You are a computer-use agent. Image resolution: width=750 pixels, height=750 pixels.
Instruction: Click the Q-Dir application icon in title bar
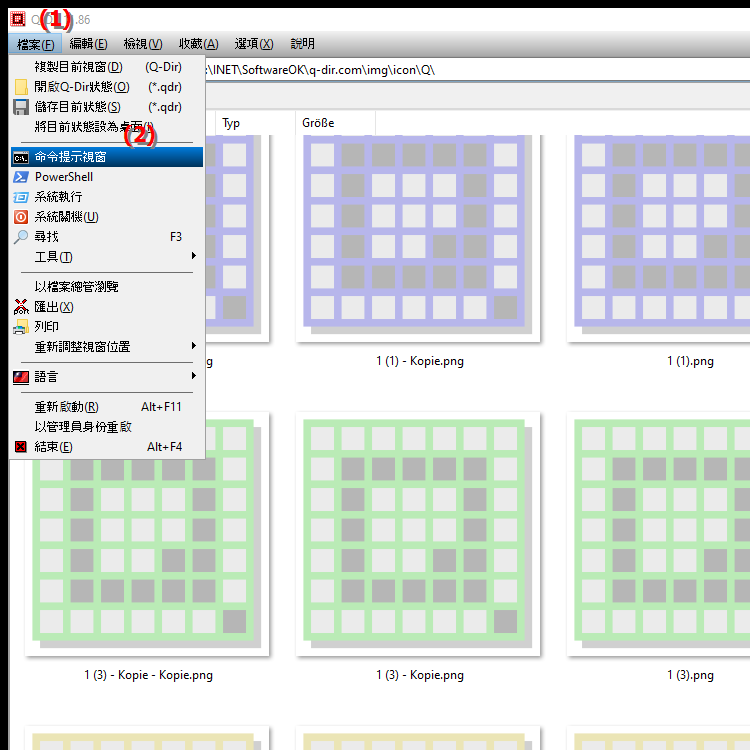[x=18, y=19]
